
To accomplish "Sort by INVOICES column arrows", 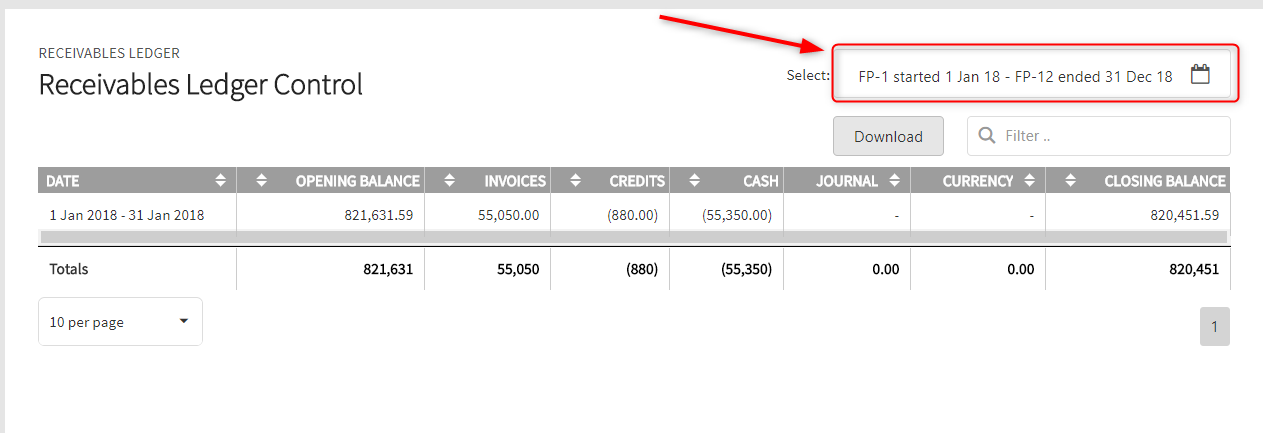I will (450, 181).
